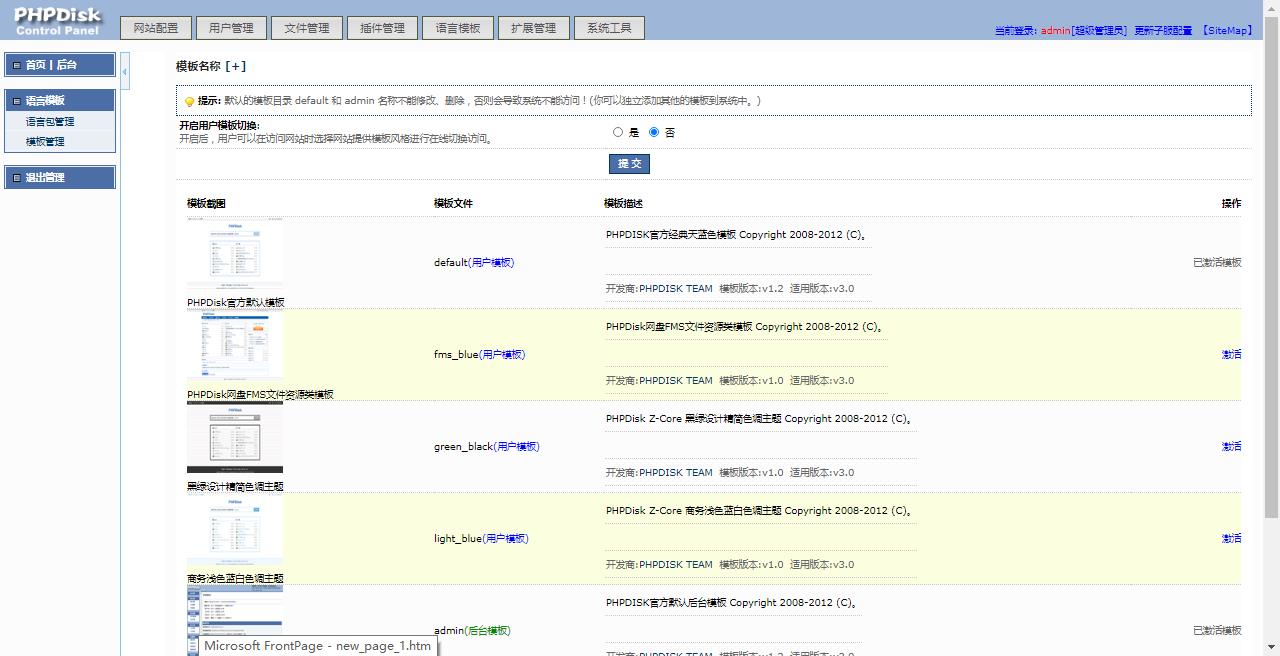
Task: Click the 'admin(后台模板)' file name
Action: point(472,631)
